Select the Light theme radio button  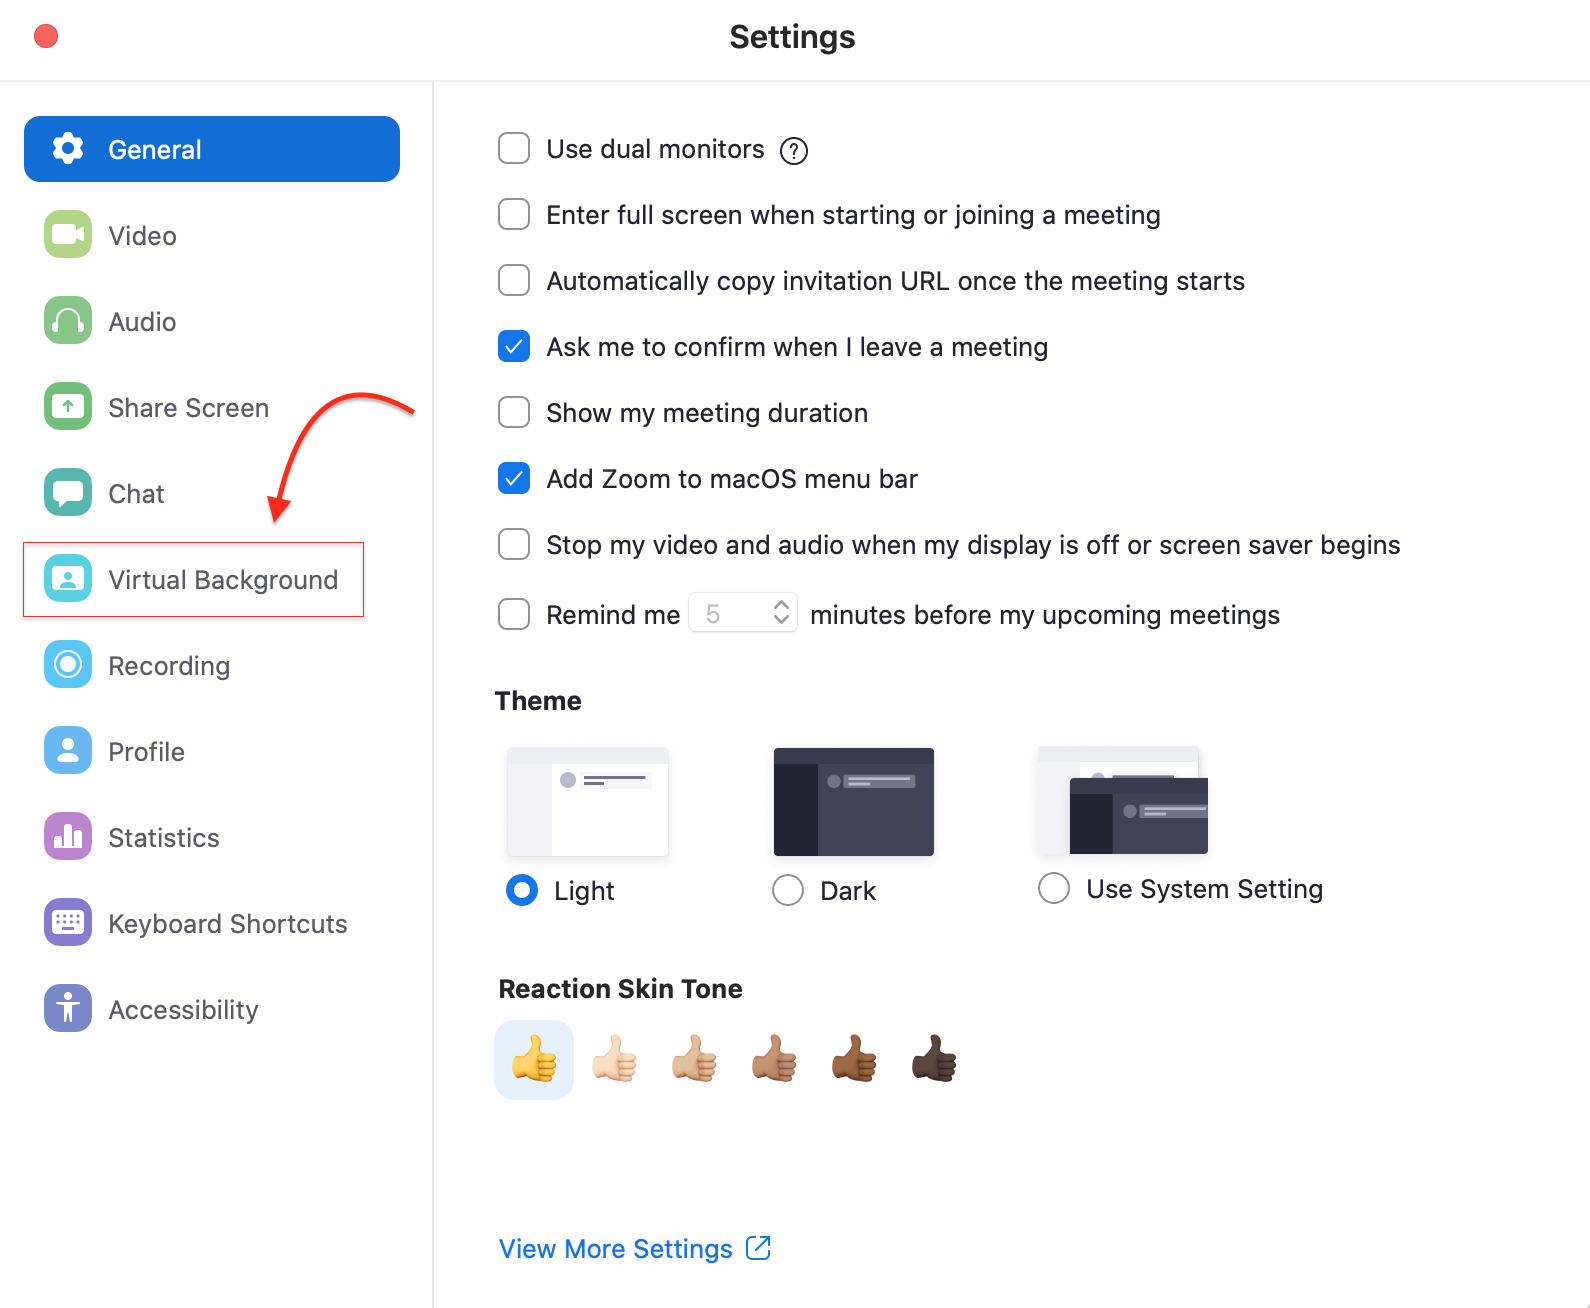coord(522,890)
